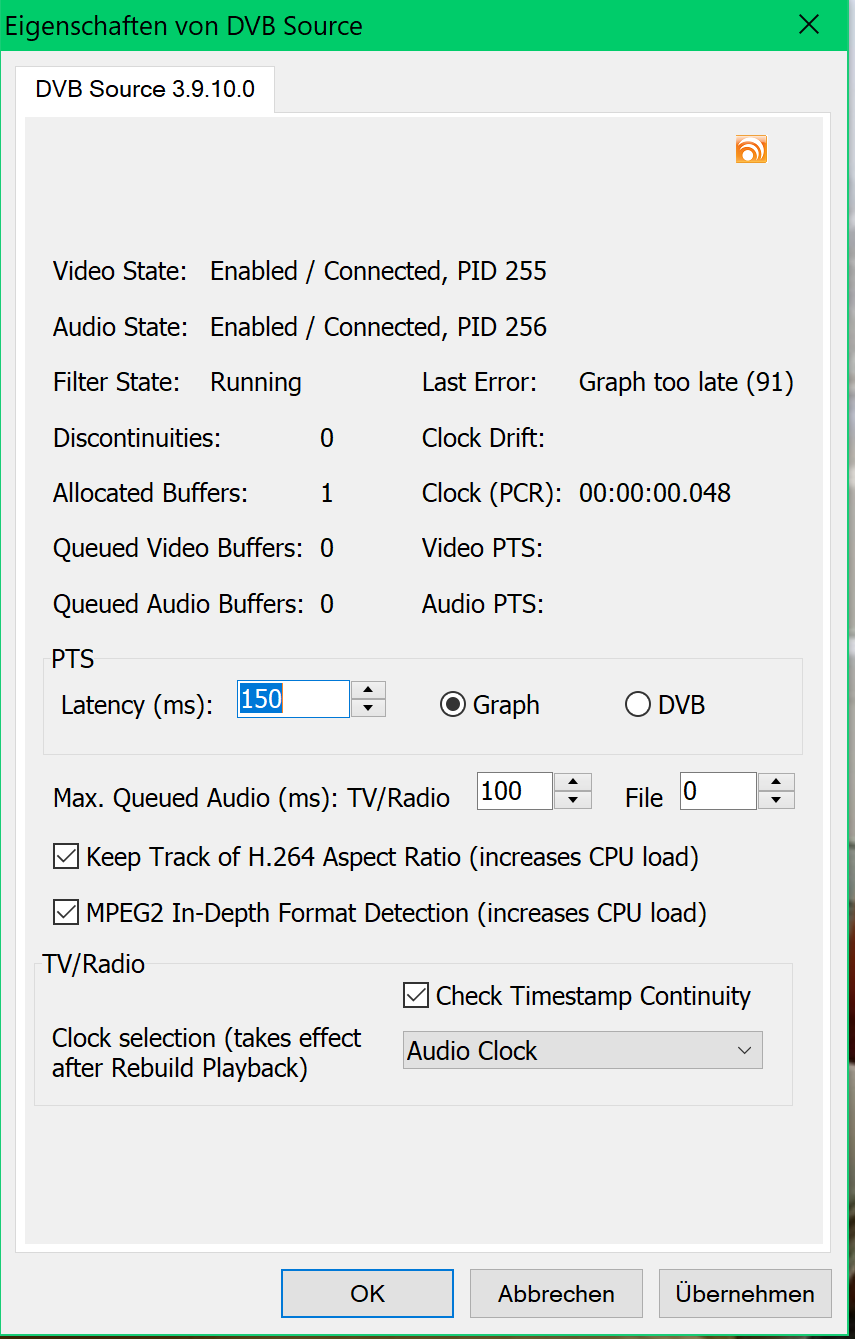Open the Audio Clock selection dropdown
This screenshot has height=1339, width=855.
click(582, 1051)
